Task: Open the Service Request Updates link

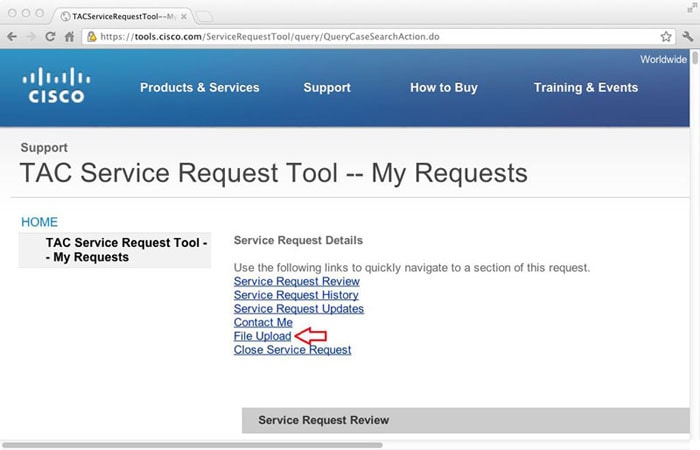Action: [x=299, y=309]
